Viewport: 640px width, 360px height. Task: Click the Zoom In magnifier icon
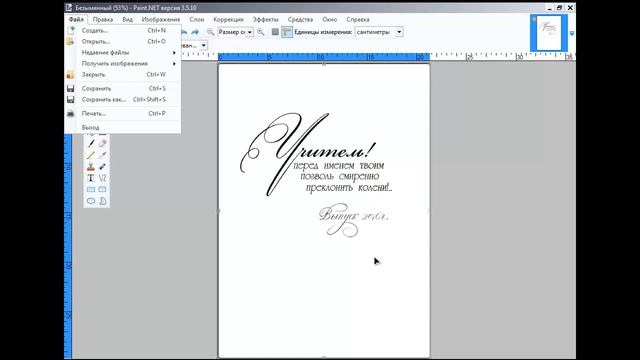(x=261, y=32)
